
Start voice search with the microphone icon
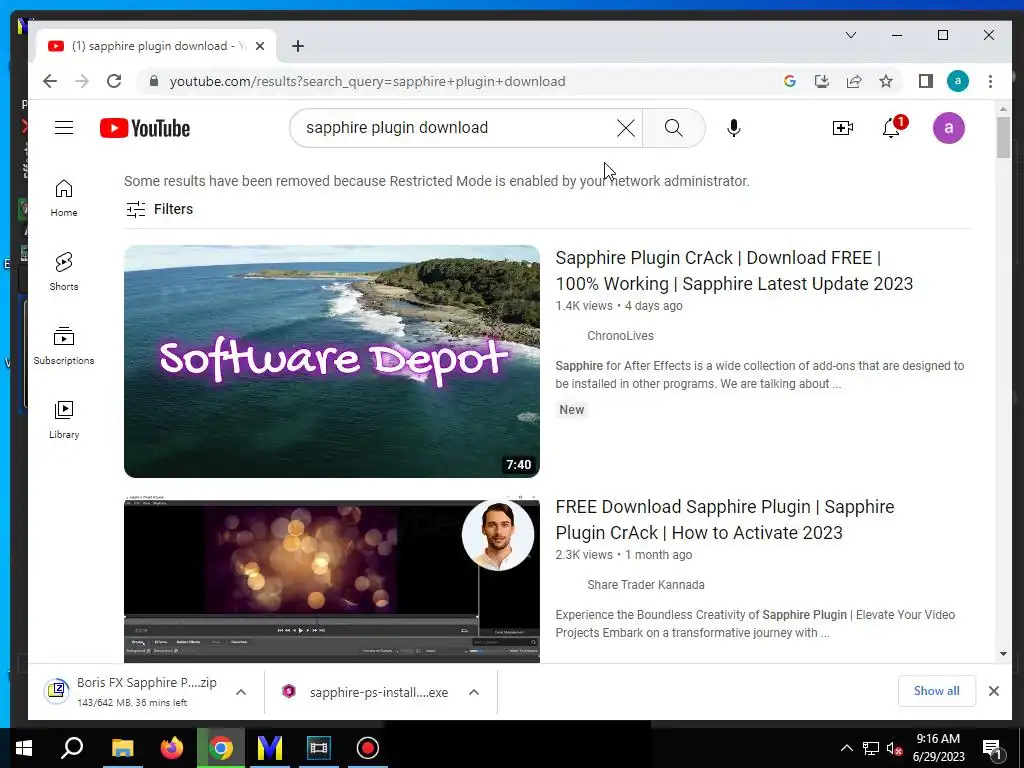(733, 128)
